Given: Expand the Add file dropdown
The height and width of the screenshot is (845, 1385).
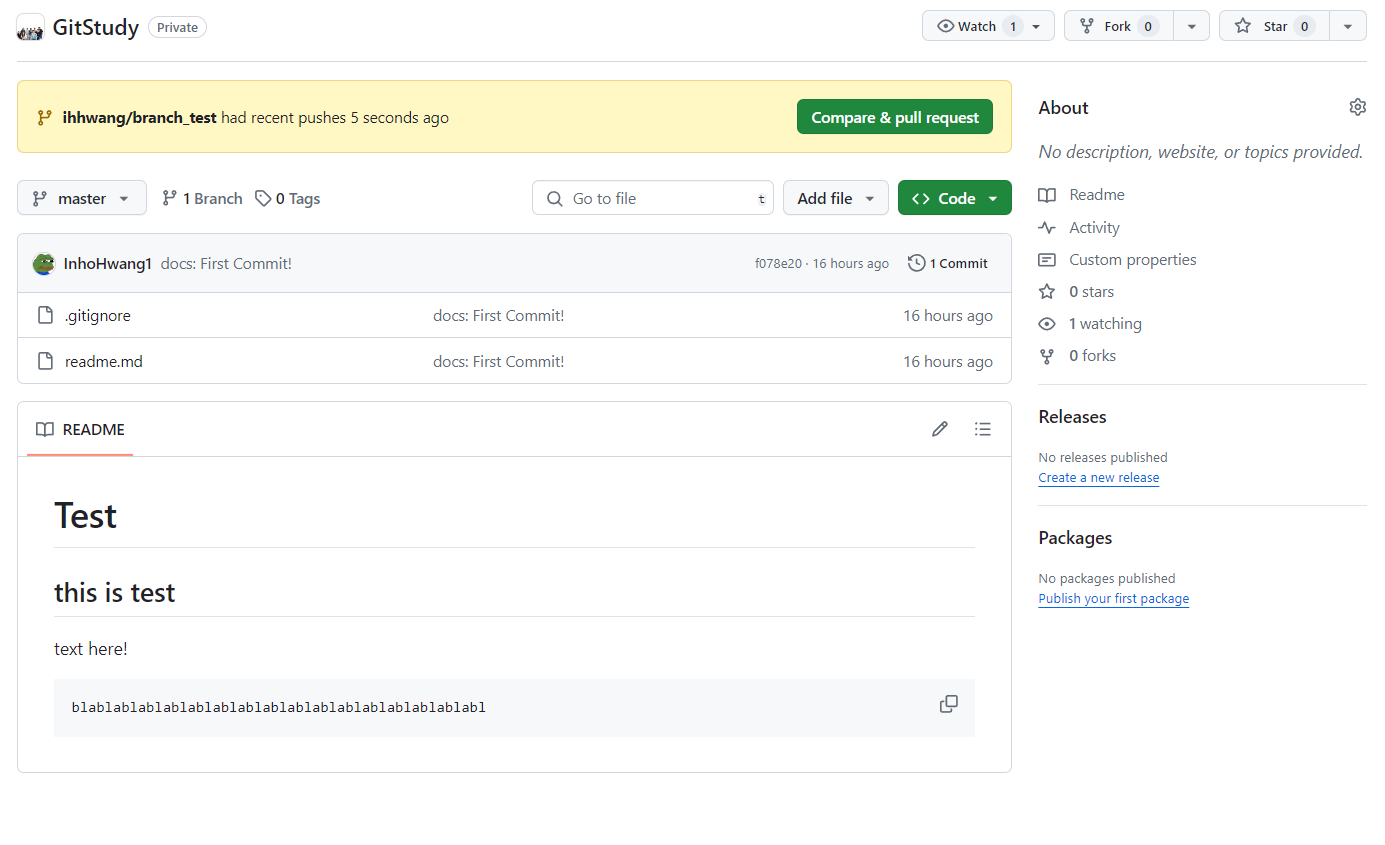Looking at the screenshot, I should pyautogui.click(x=836, y=198).
